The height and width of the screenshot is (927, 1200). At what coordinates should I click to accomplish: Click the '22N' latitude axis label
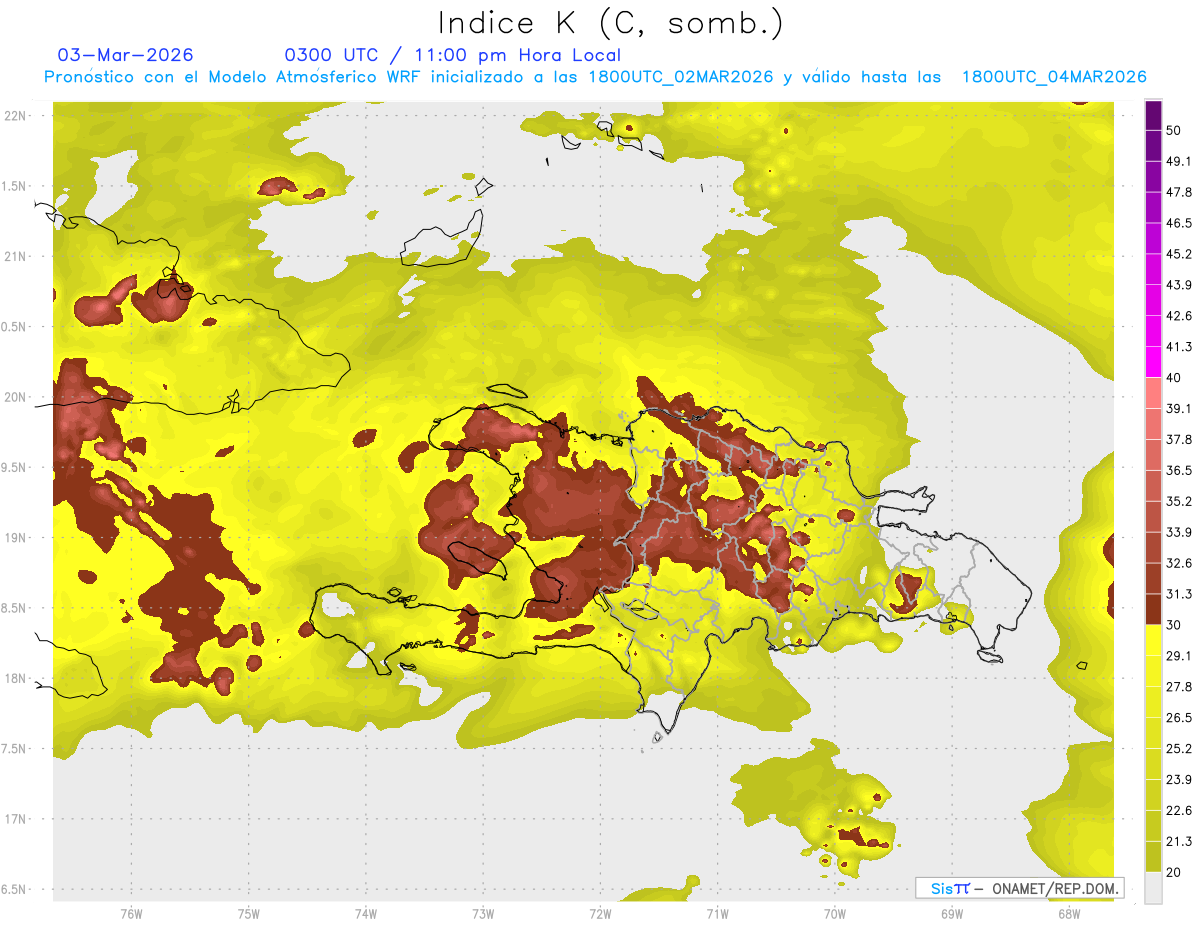click(x=15, y=115)
